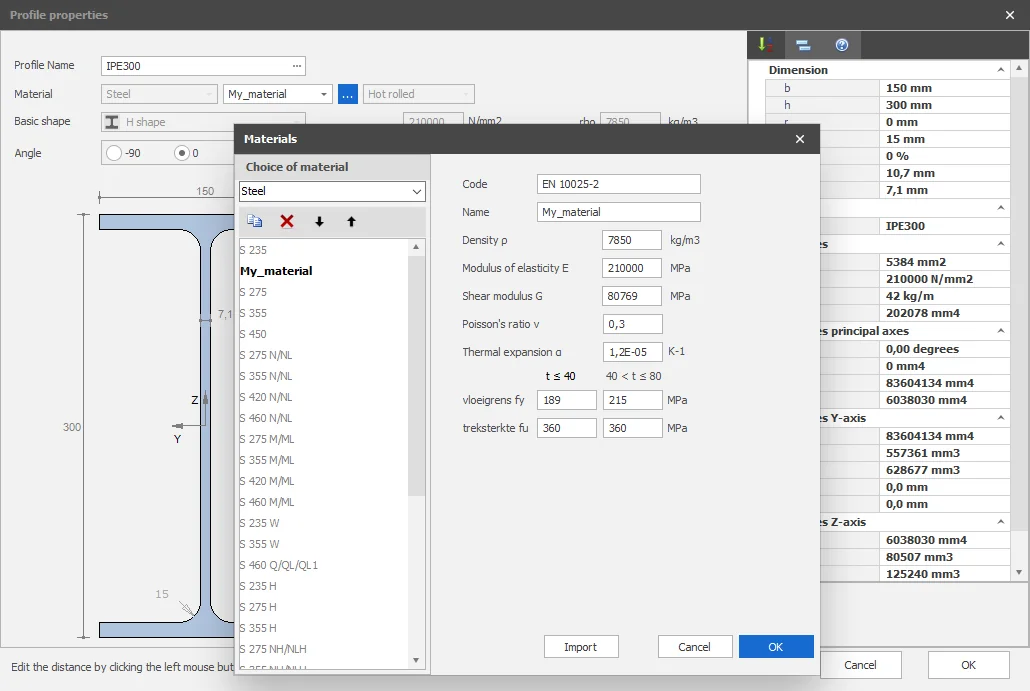The image size is (1030, 691).
Task: Click the Import button
Action: (581, 647)
